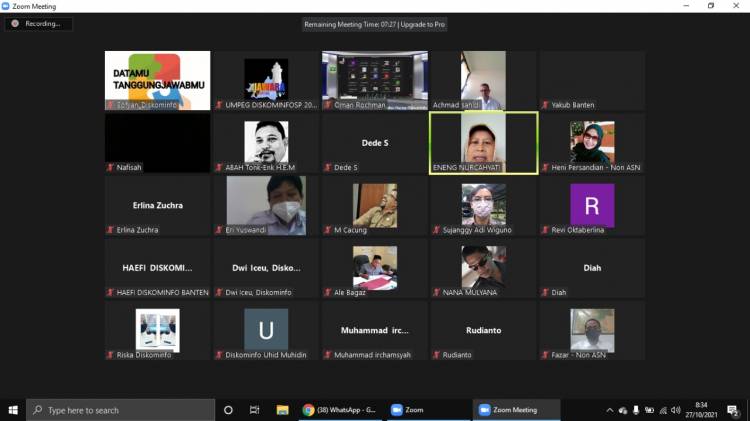The width and height of the screenshot is (750, 421).
Task: Click the Recording indicator
Action: point(38,23)
